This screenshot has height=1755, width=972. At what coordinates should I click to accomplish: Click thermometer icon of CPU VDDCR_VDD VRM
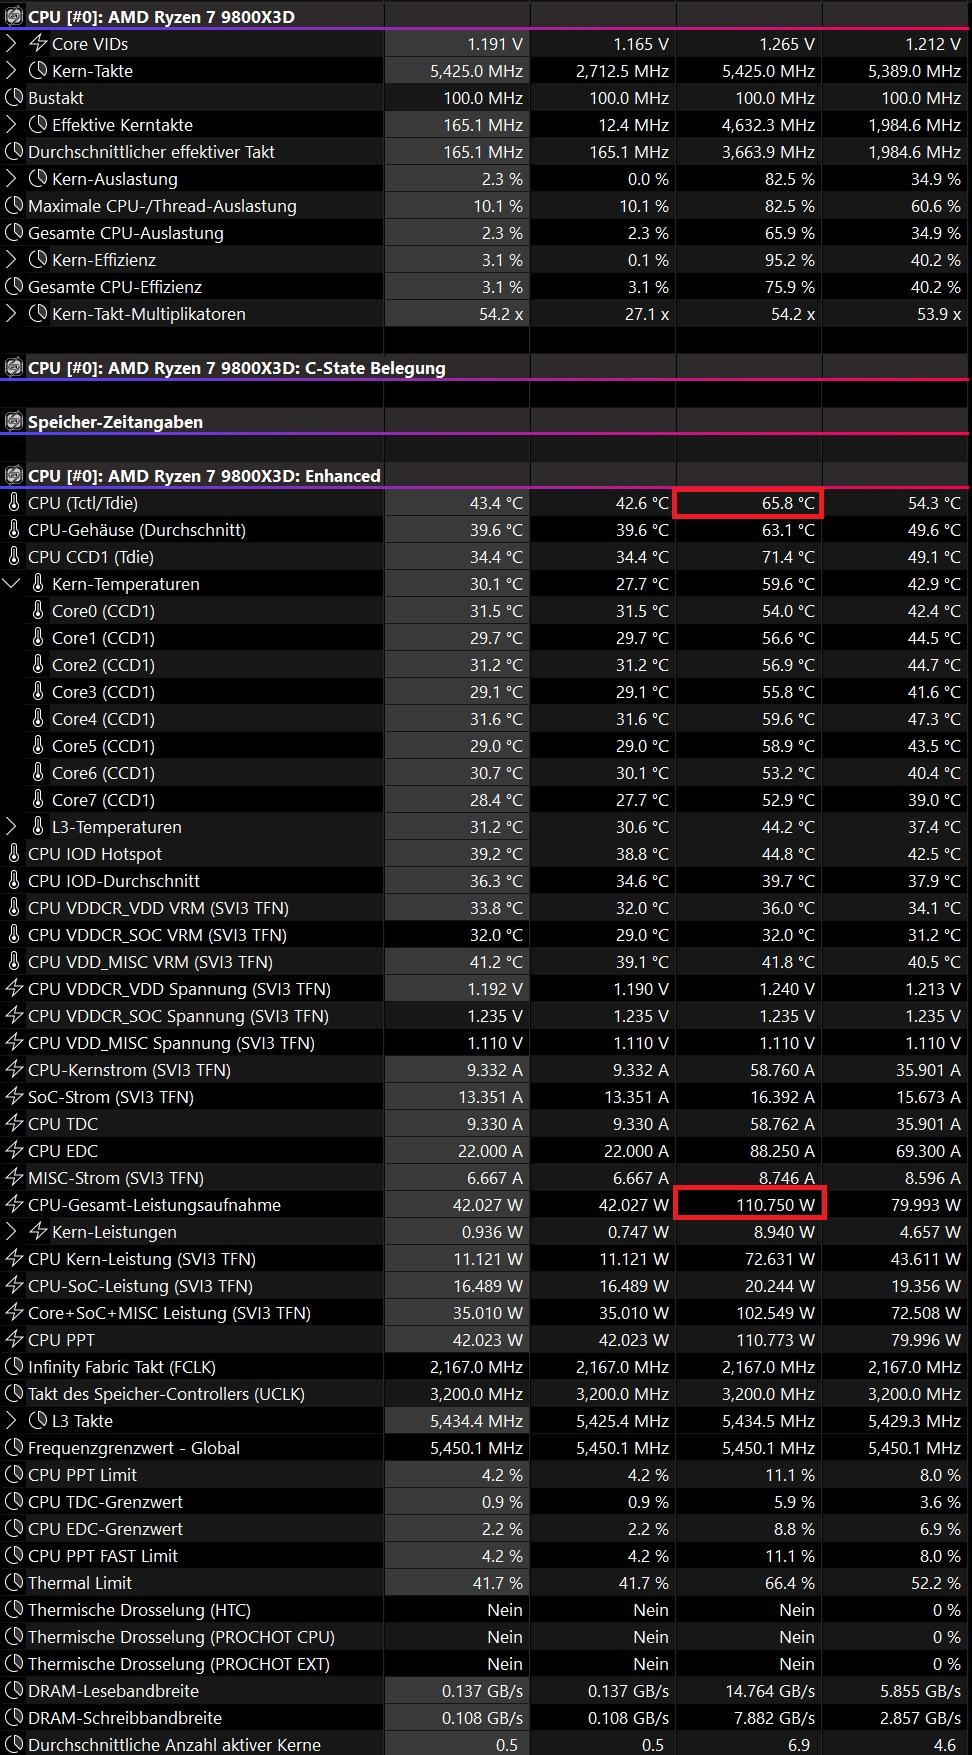pos(14,908)
